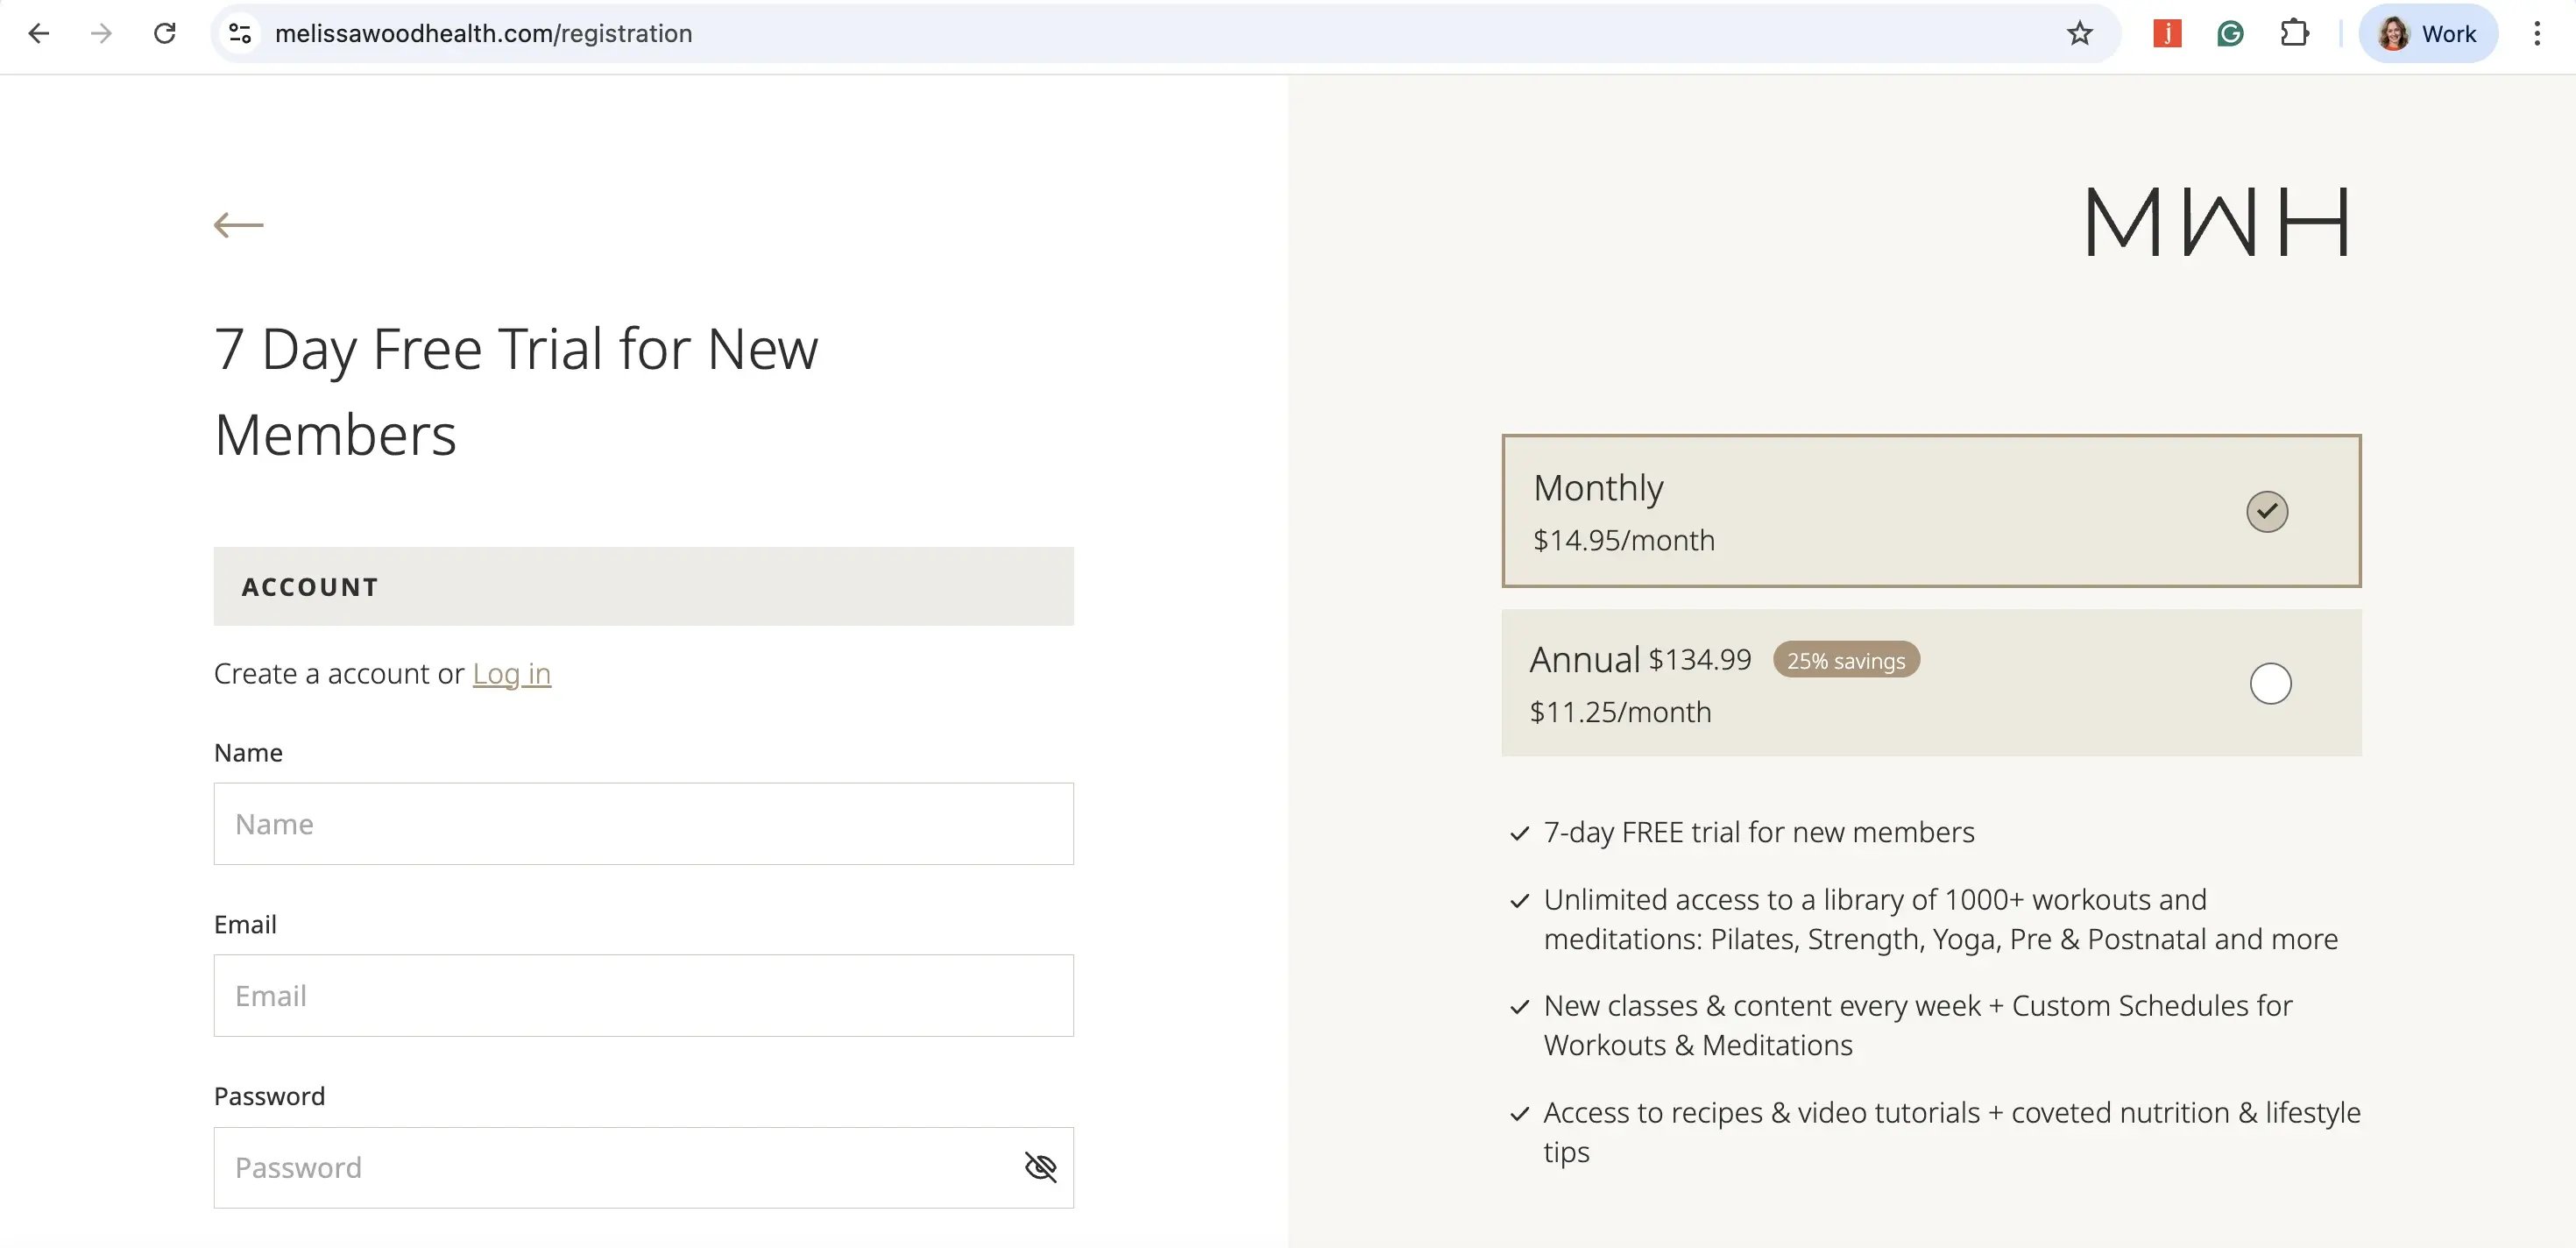This screenshot has height=1248, width=2576.
Task: Open site information icon in address bar
Action: pyautogui.click(x=240, y=33)
